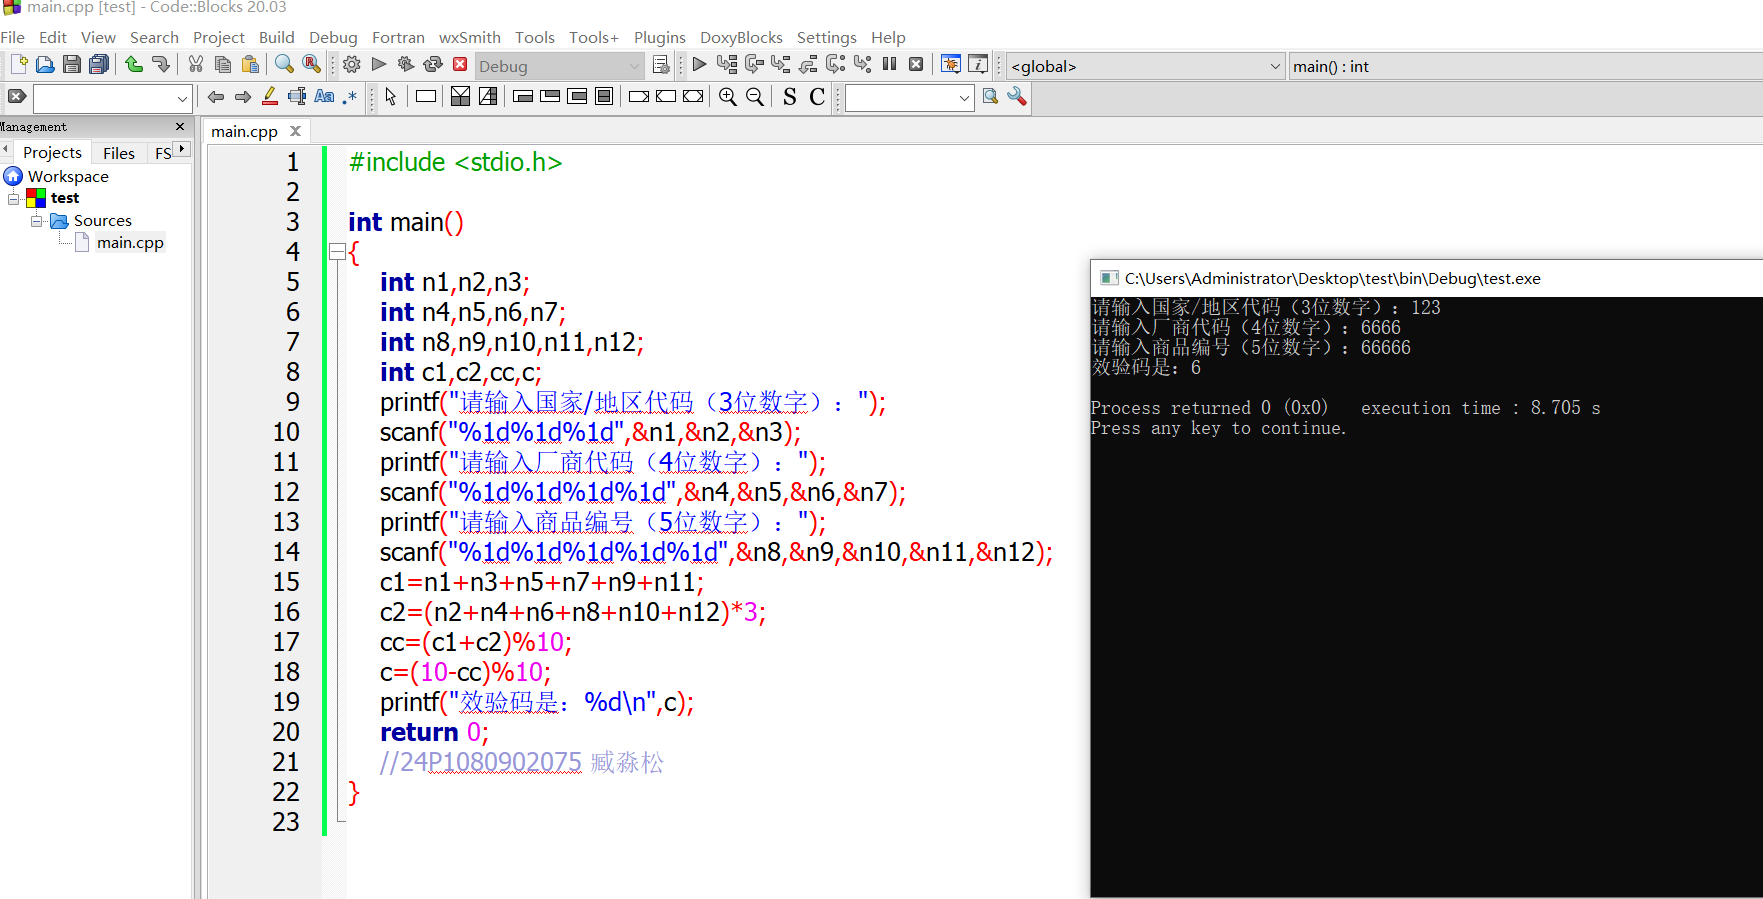The height and width of the screenshot is (899, 1763).
Task: Click the S toolbar button
Action: [790, 97]
